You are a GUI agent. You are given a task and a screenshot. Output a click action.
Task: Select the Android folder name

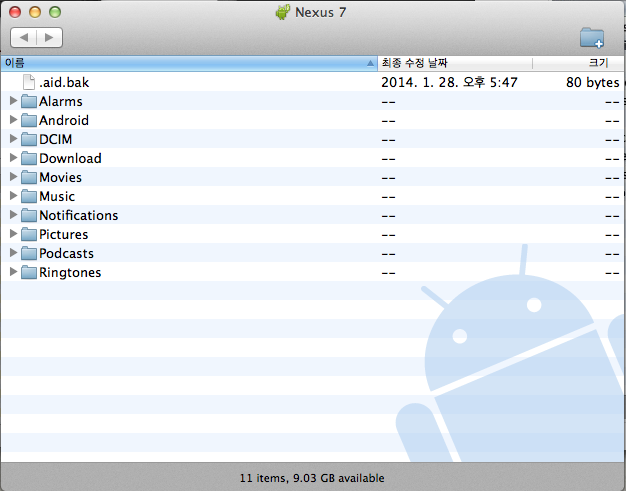(64, 121)
